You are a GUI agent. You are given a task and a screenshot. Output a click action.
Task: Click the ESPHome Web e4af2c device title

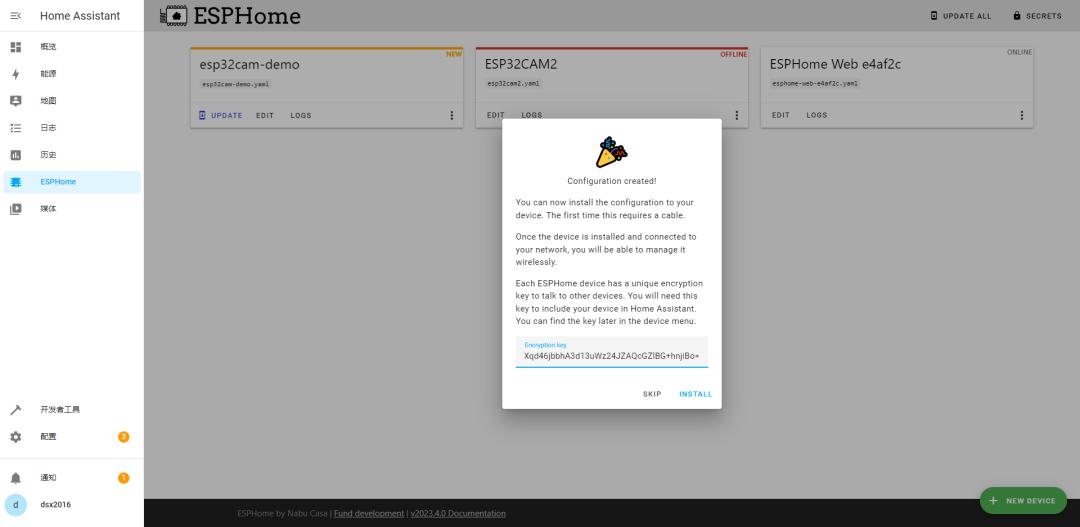coord(835,65)
